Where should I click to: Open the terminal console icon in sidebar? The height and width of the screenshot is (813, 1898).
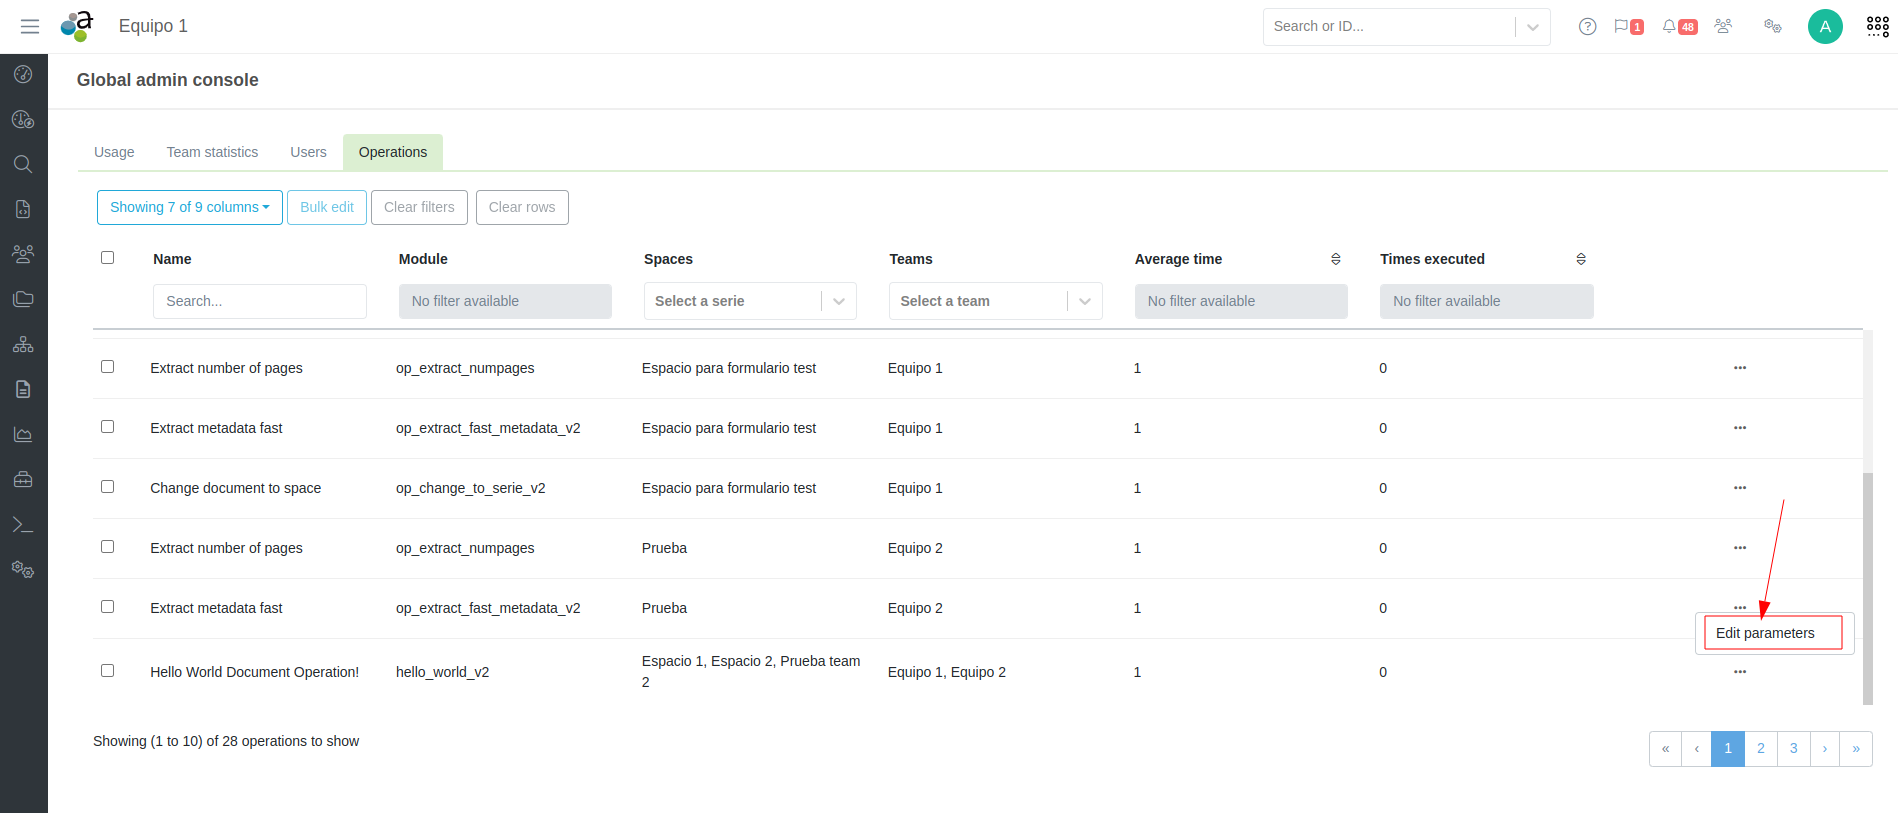[23, 525]
